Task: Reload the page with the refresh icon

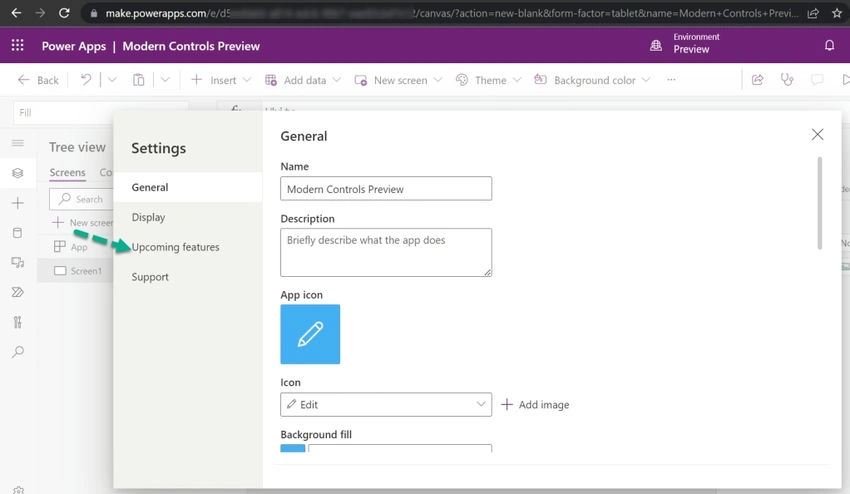Action: 64,13
